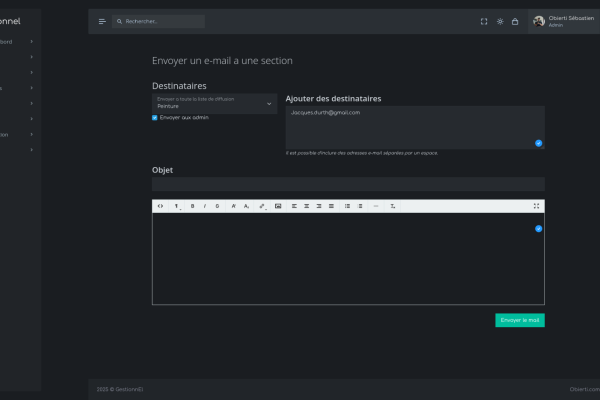Image resolution: width=600 pixels, height=400 pixels.
Task: Click the Envoyer le mail button
Action: (519, 320)
